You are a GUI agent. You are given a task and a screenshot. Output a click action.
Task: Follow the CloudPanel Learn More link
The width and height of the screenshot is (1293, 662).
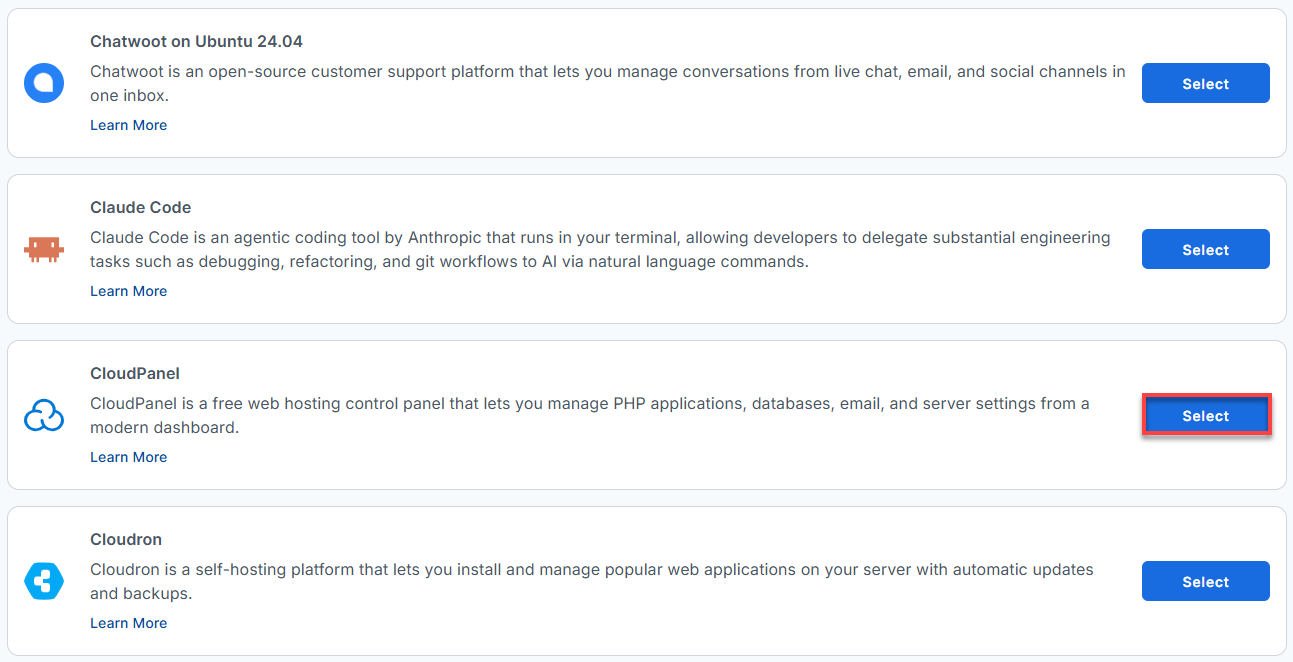click(128, 457)
